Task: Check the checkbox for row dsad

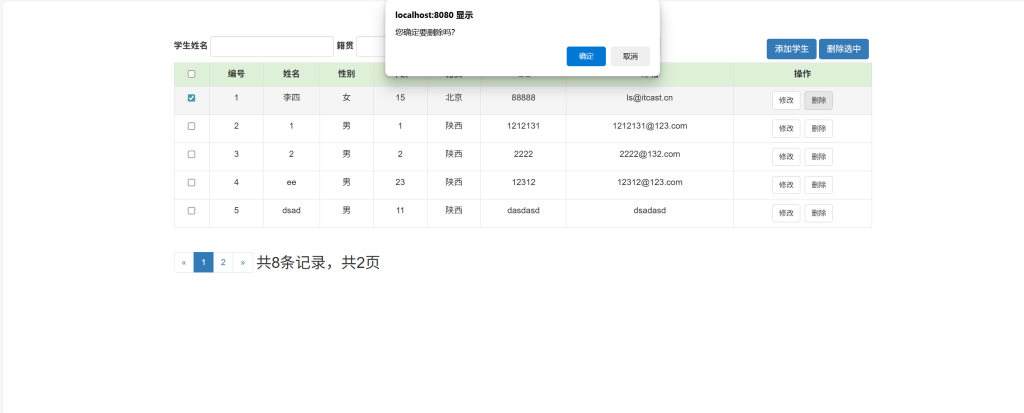Action: tap(191, 210)
